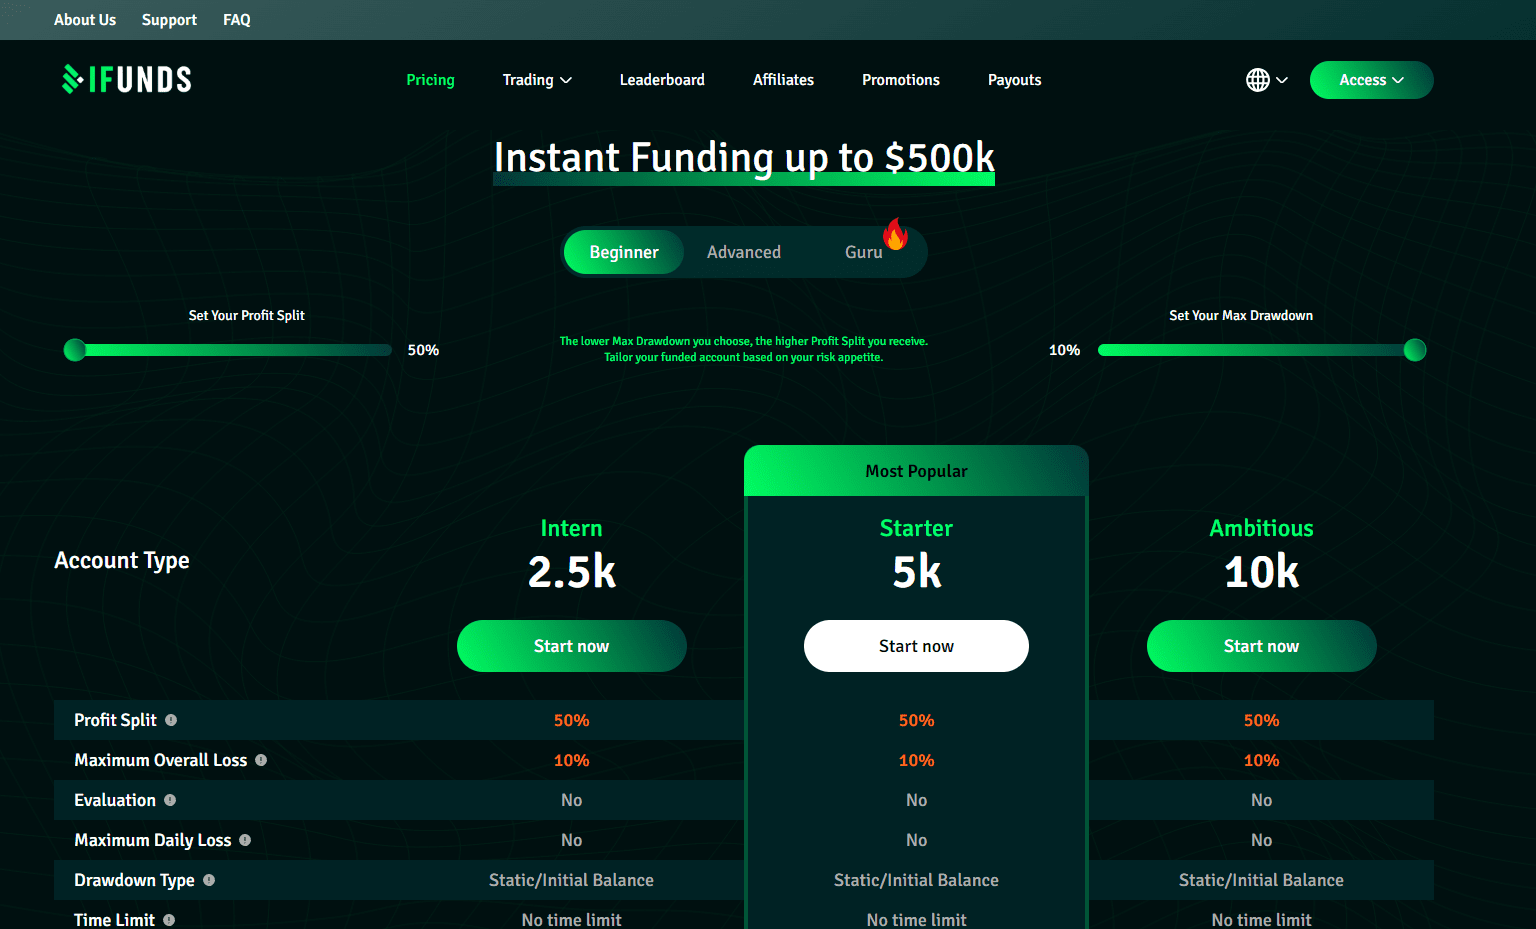The height and width of the screenshot is (929, 1536).
Task: Select the Advanced tier toggle
Action: point(744,251)
